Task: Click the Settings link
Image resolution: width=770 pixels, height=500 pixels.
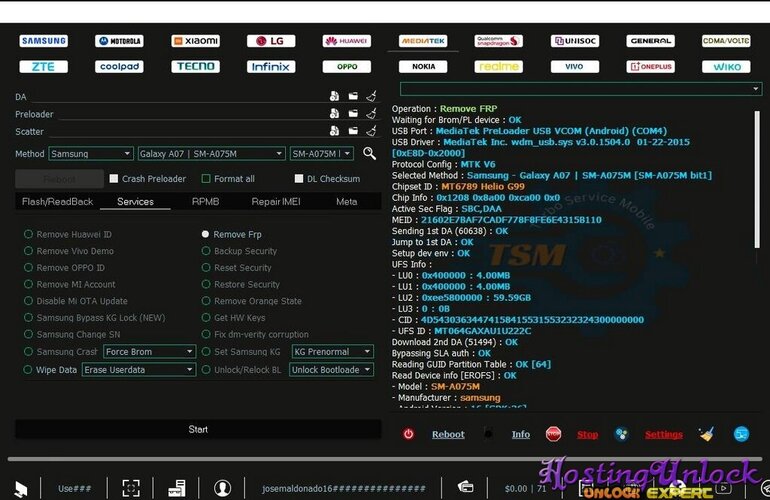Action: (663, 435)
